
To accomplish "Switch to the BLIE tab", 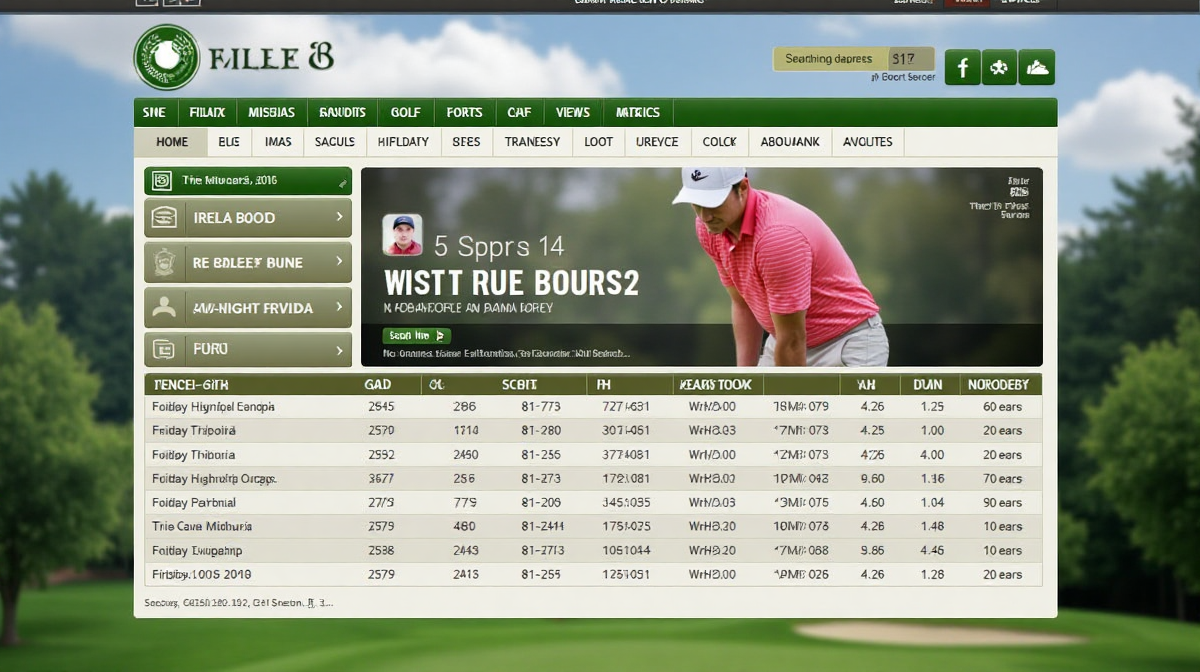I will tap(229, 142).
